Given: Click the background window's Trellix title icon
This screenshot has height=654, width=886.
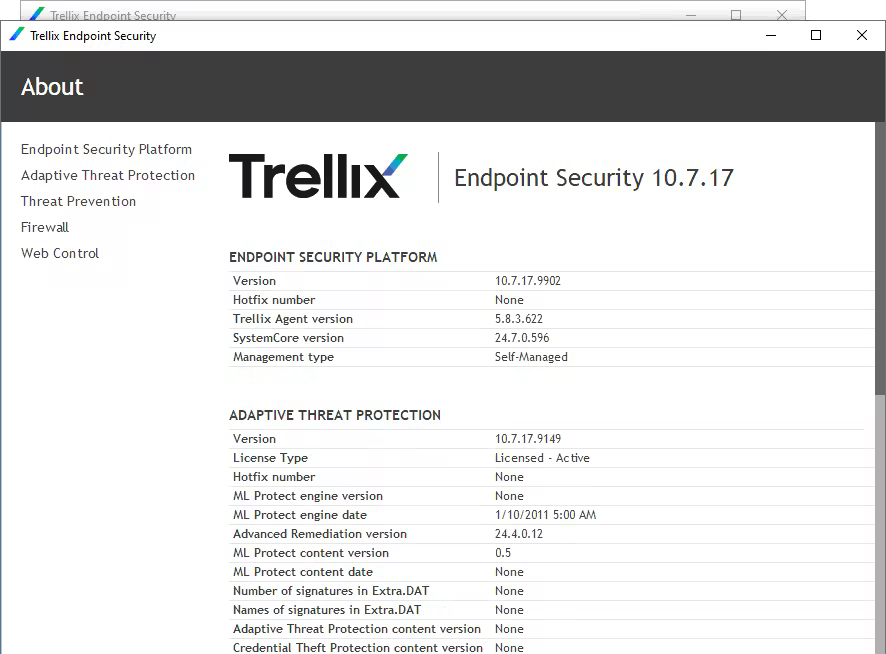Looking at the screenshot, I should (x=37, y=14).
